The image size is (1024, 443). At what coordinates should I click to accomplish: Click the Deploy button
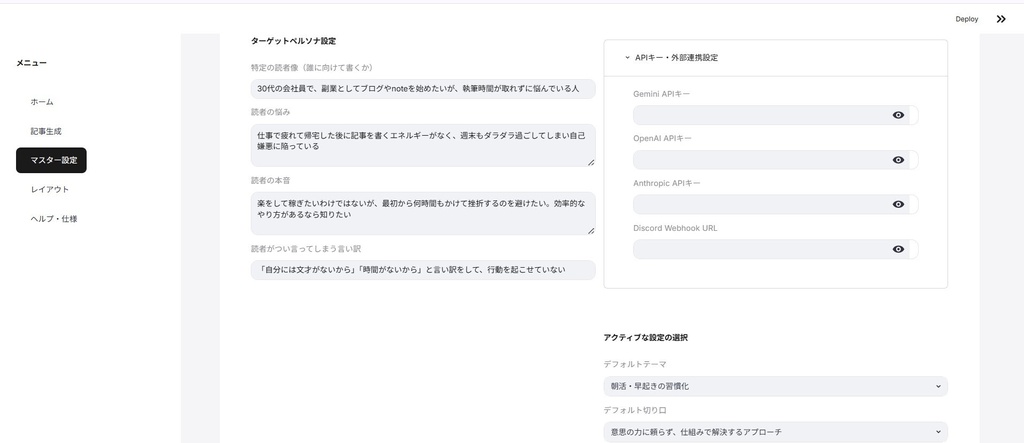967,19
